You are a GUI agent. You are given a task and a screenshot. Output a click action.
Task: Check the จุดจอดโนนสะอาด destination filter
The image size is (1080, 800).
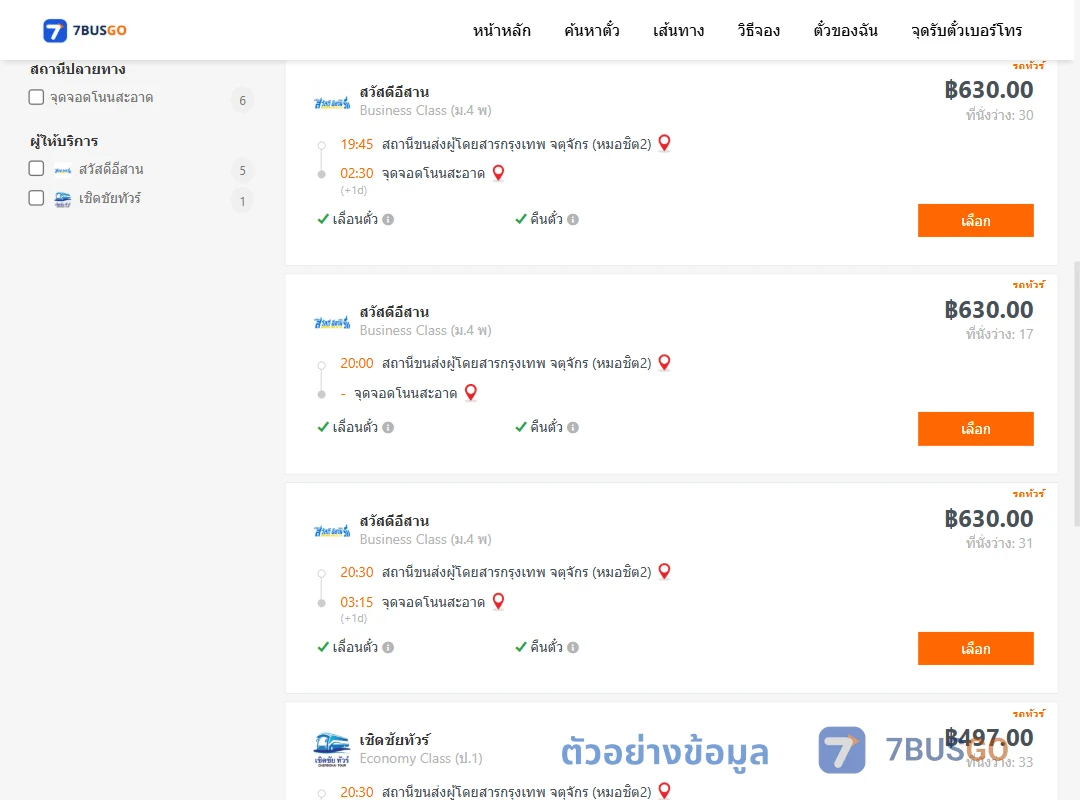[x=37, y=97]
